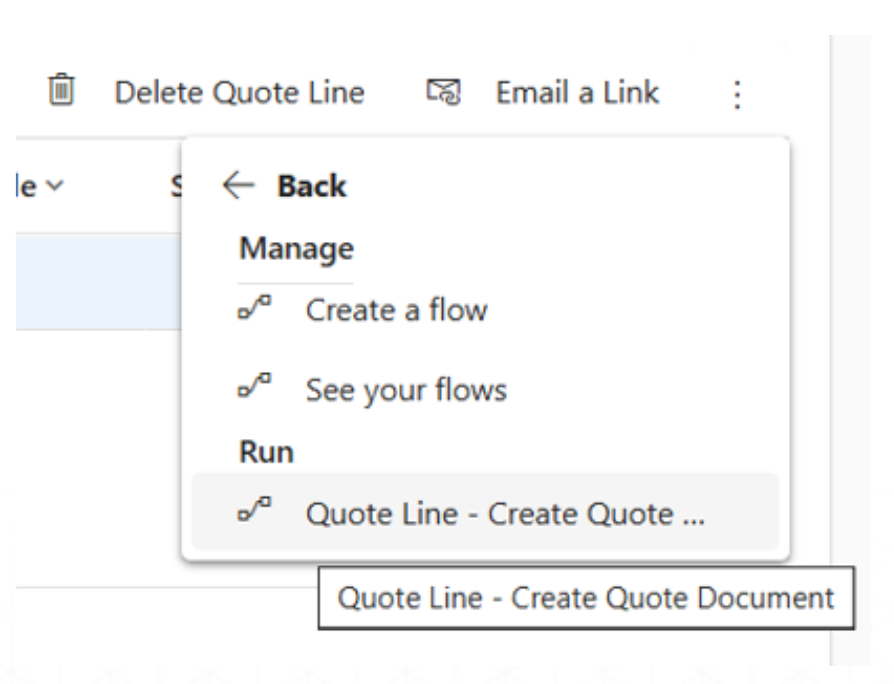The image size is (894, 684).
Task: Choose the Email a Link command text
Action: [577, 93]
